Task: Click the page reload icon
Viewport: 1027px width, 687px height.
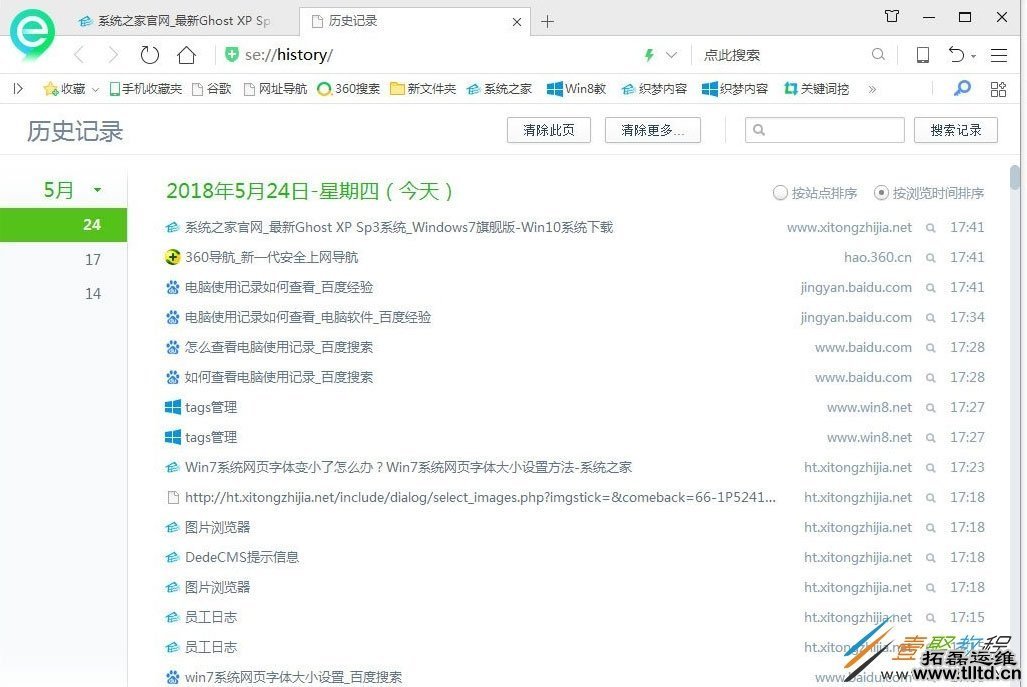Action: point(148,55)
